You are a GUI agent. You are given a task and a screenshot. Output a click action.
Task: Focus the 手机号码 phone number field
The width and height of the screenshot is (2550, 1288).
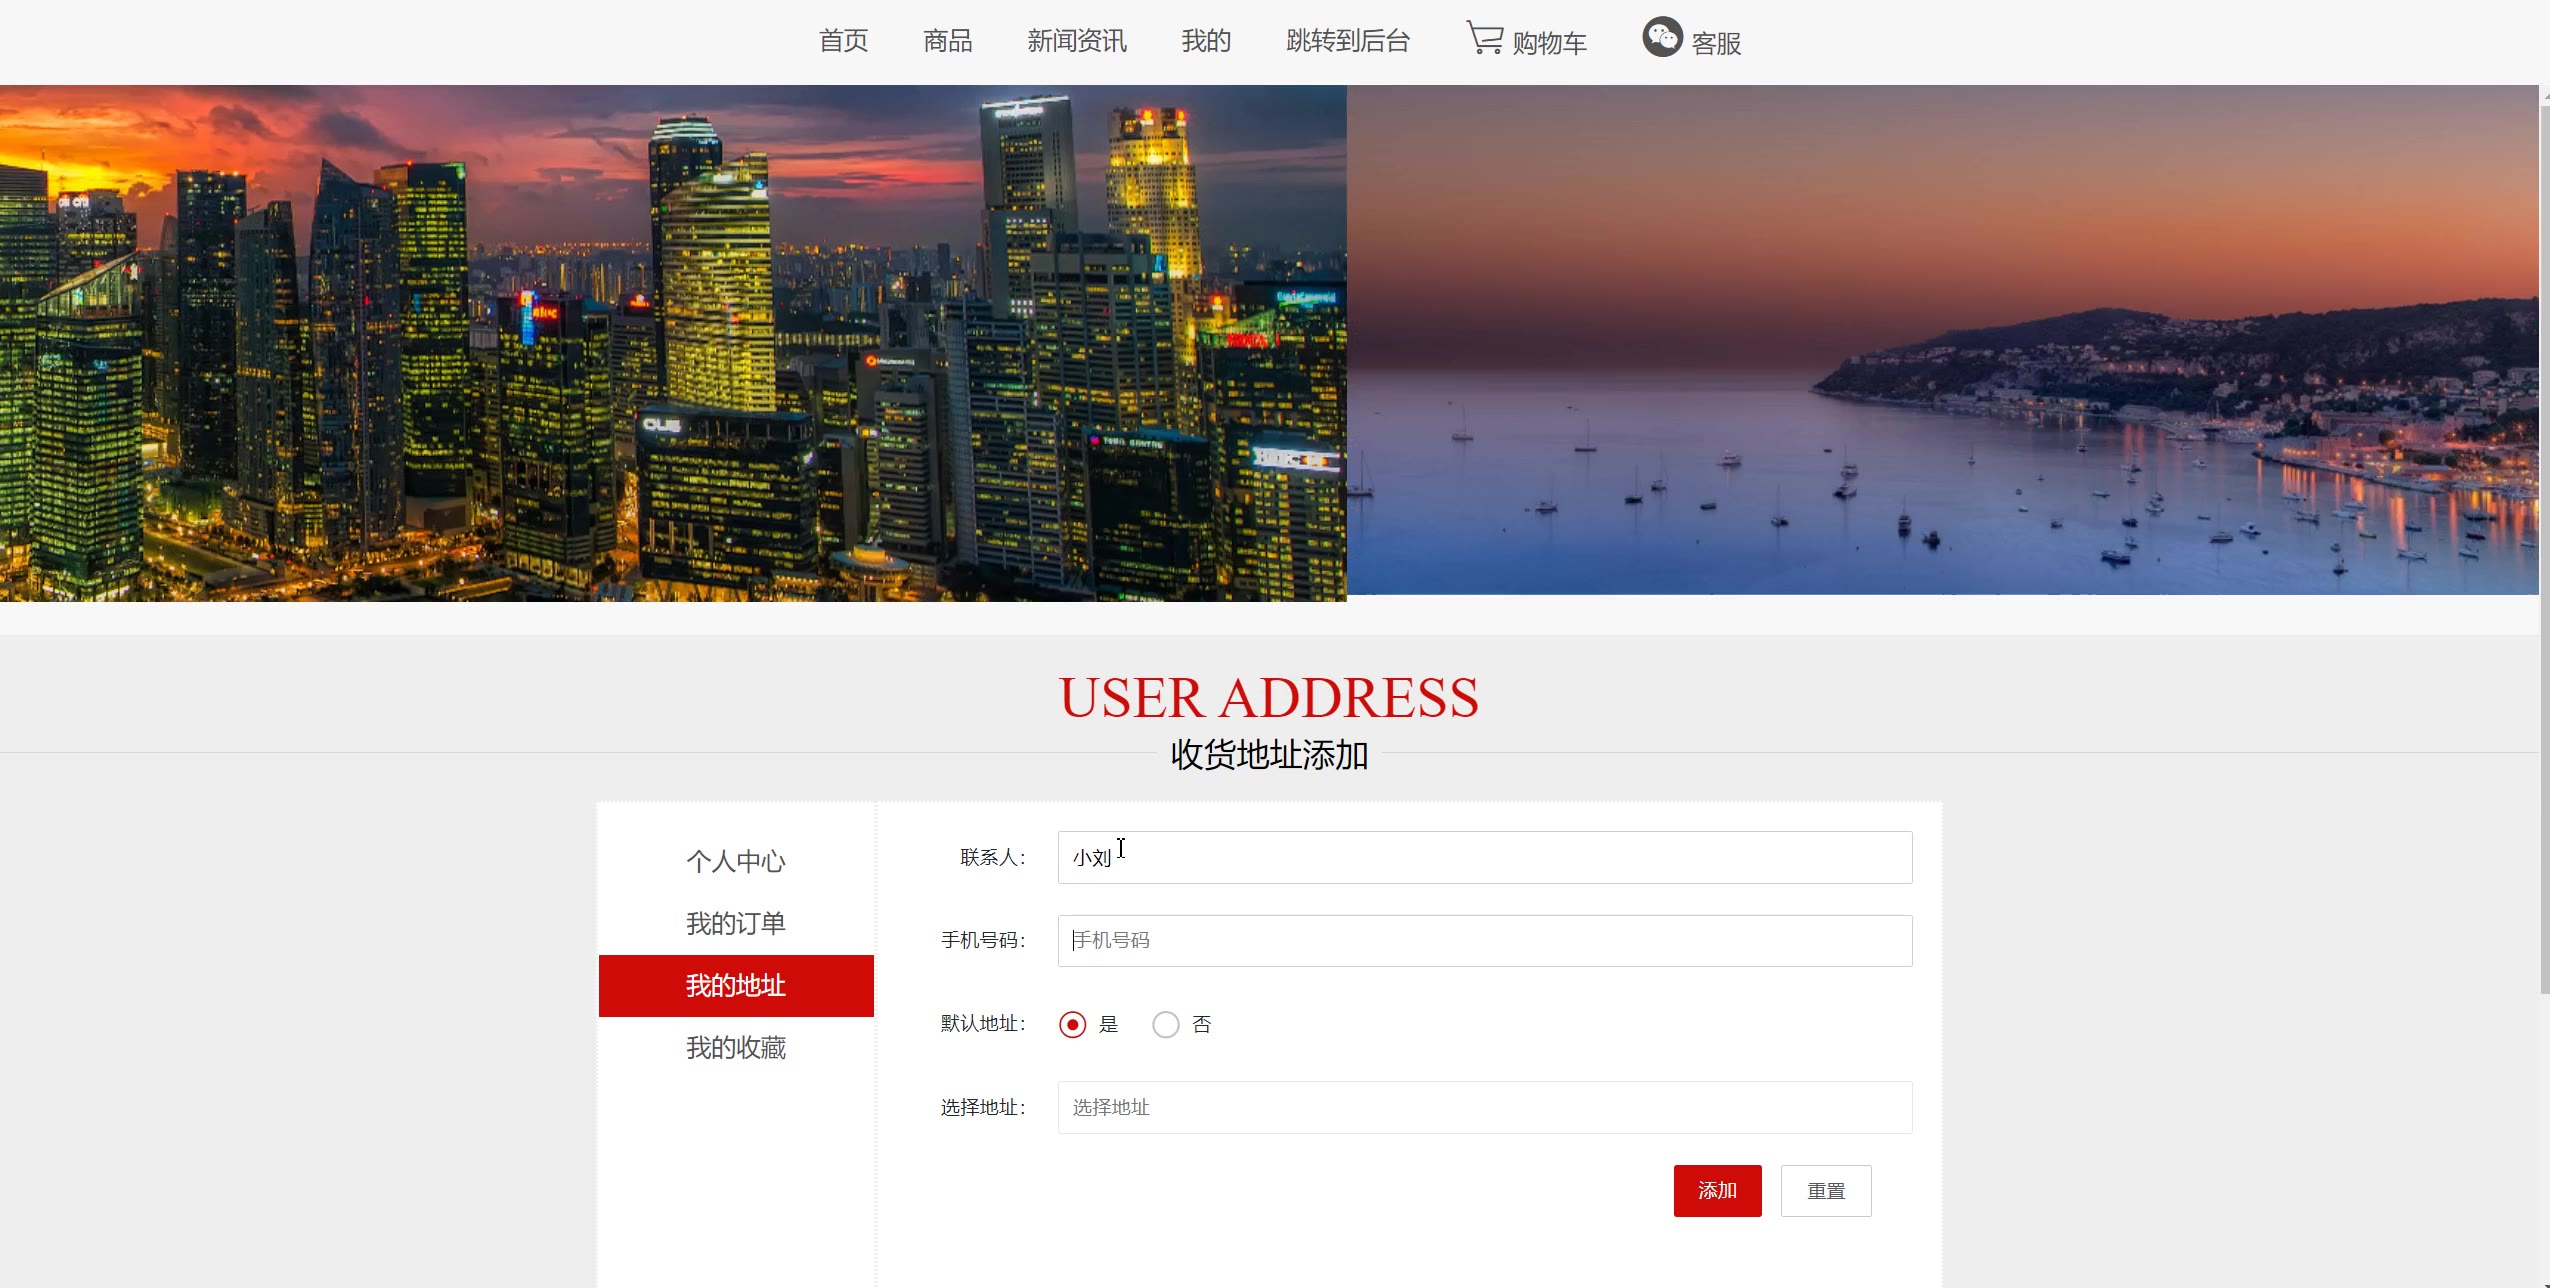[x=1484, y=940]
